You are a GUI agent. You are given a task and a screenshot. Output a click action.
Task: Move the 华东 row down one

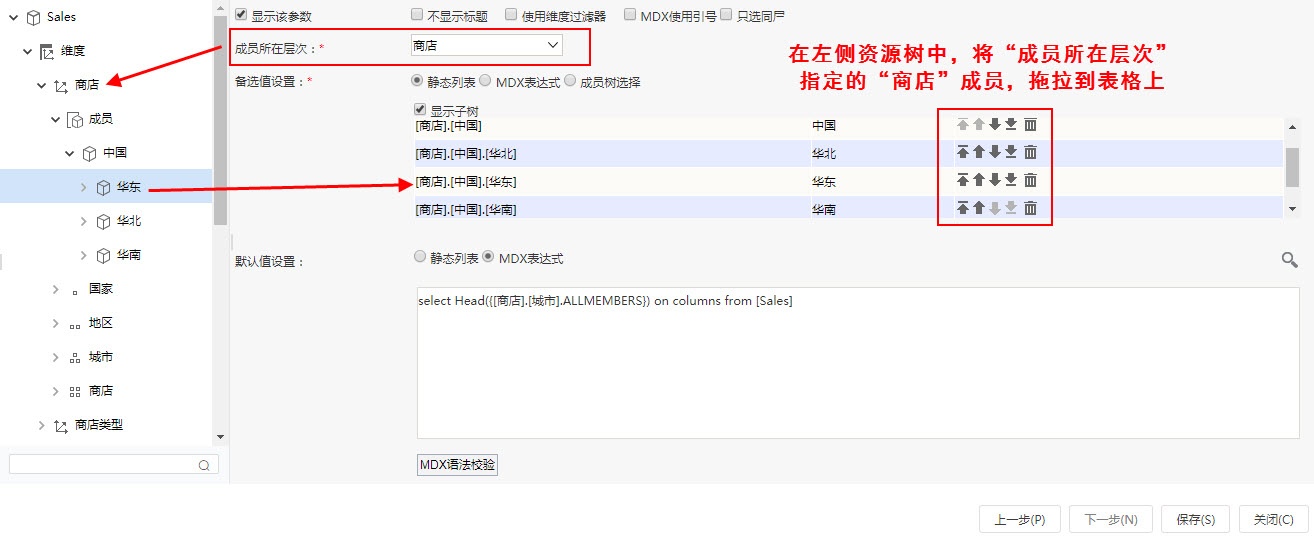coord(994,180)
